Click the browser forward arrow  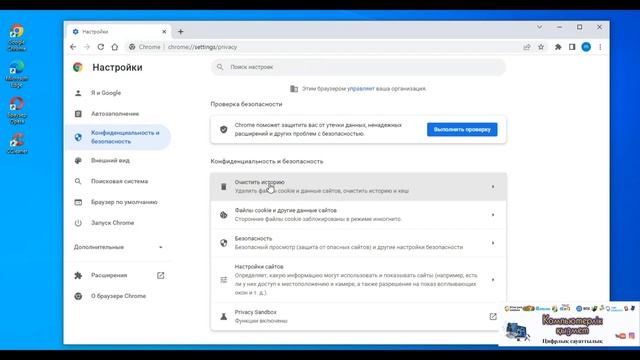coord(87,47)
